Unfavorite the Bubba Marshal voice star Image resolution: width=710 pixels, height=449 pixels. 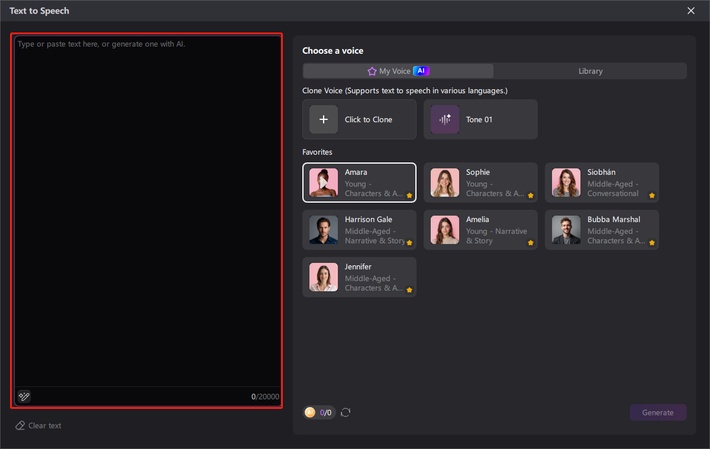pyautogui.click(x=652, y=243)
